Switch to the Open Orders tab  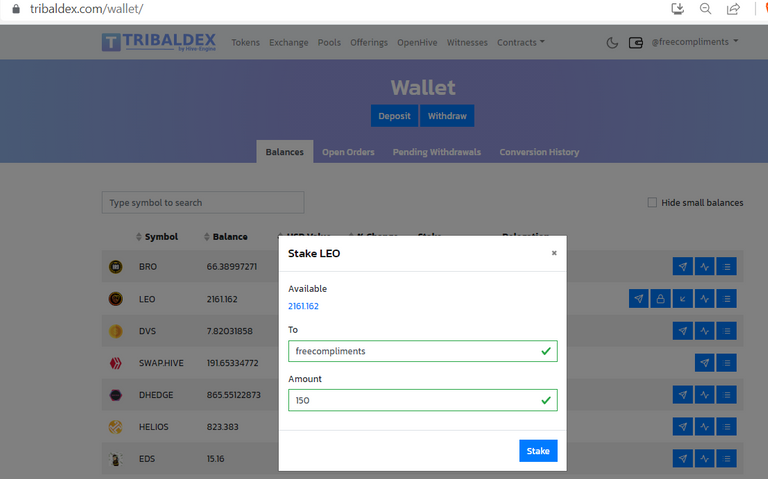(x=348, y=152)
